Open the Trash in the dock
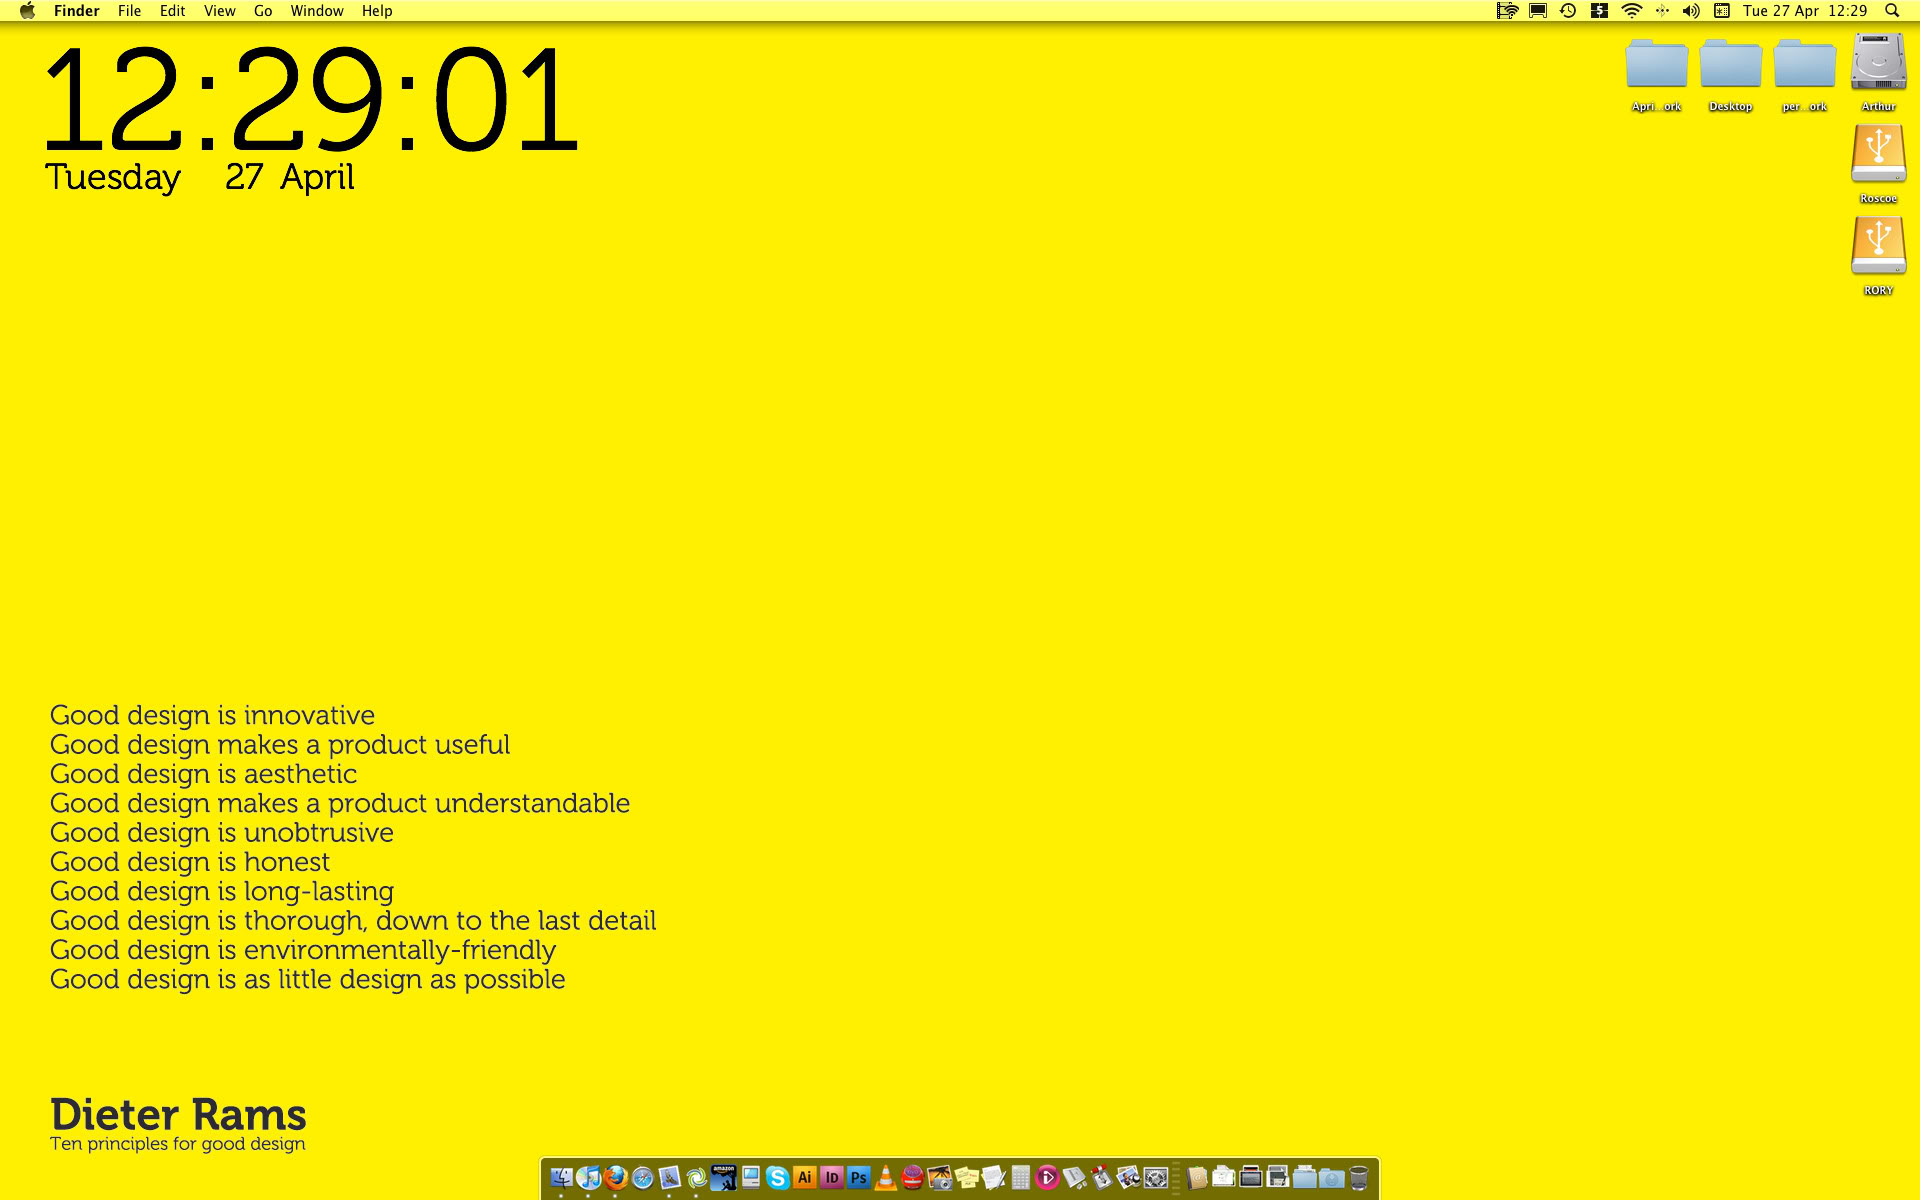Viewport: 1920px width, 1200px height. (1358, 1177)
